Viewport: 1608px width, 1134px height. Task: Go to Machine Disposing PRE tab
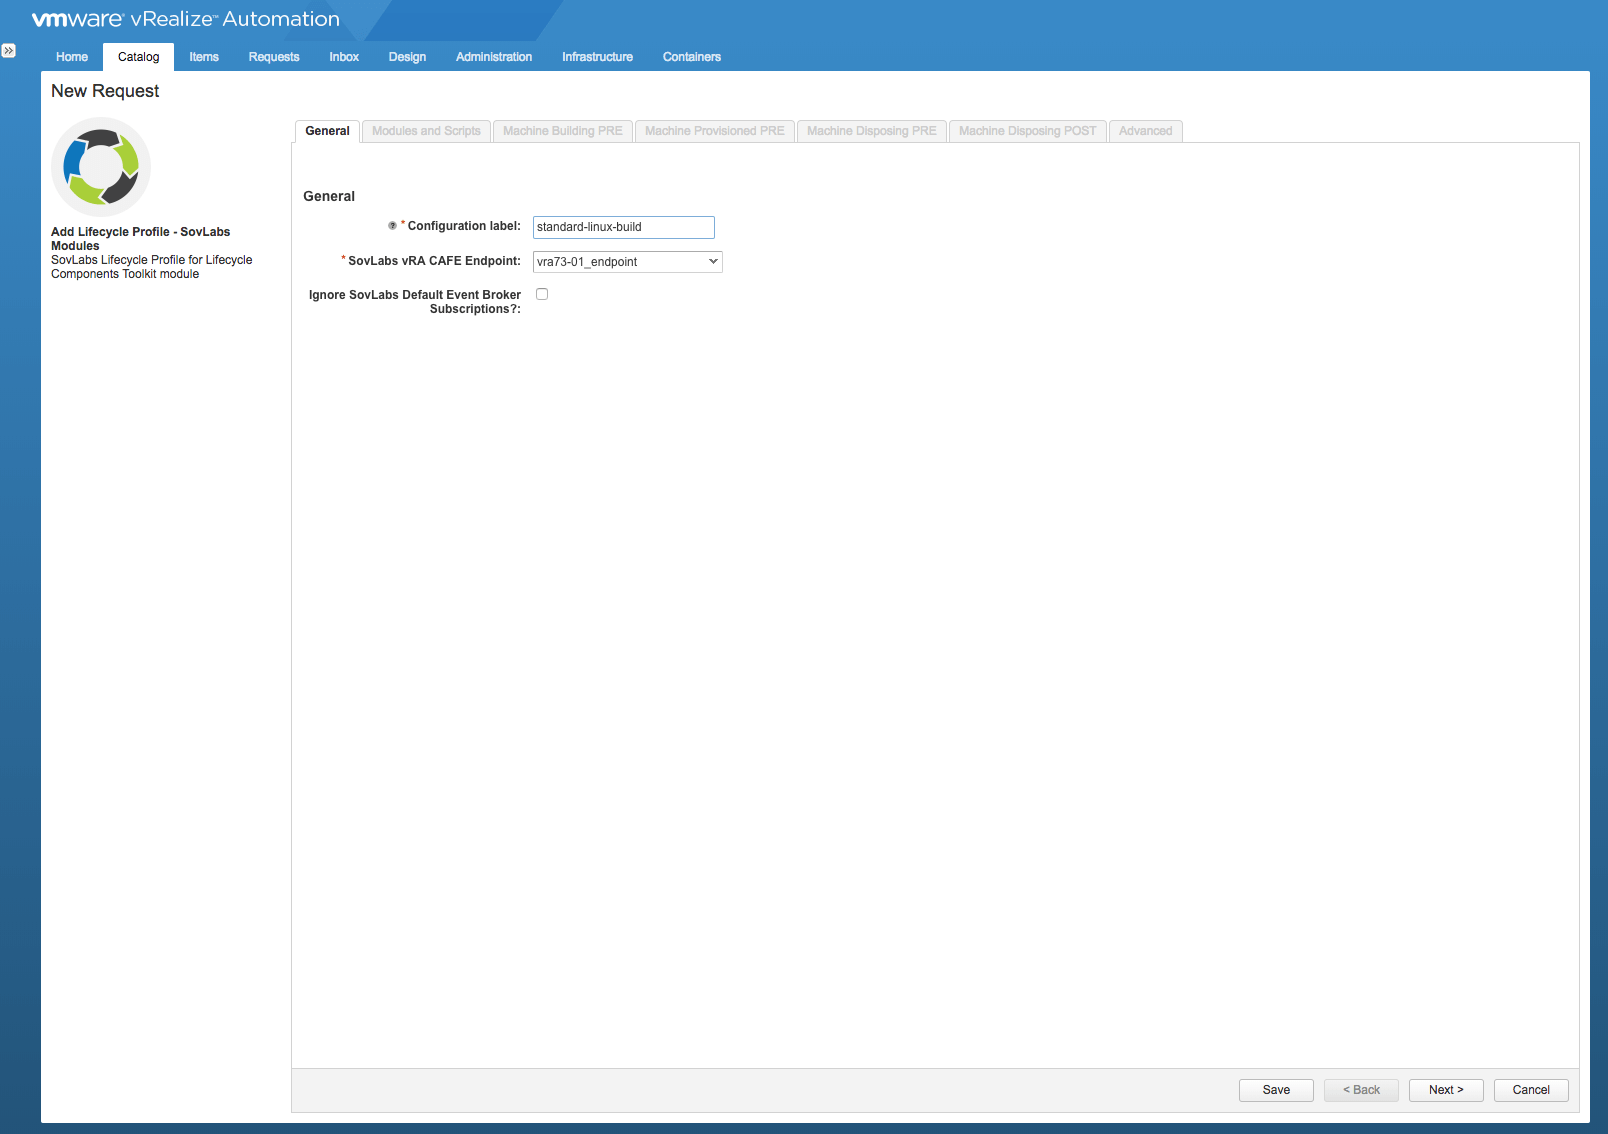point(871,131)
